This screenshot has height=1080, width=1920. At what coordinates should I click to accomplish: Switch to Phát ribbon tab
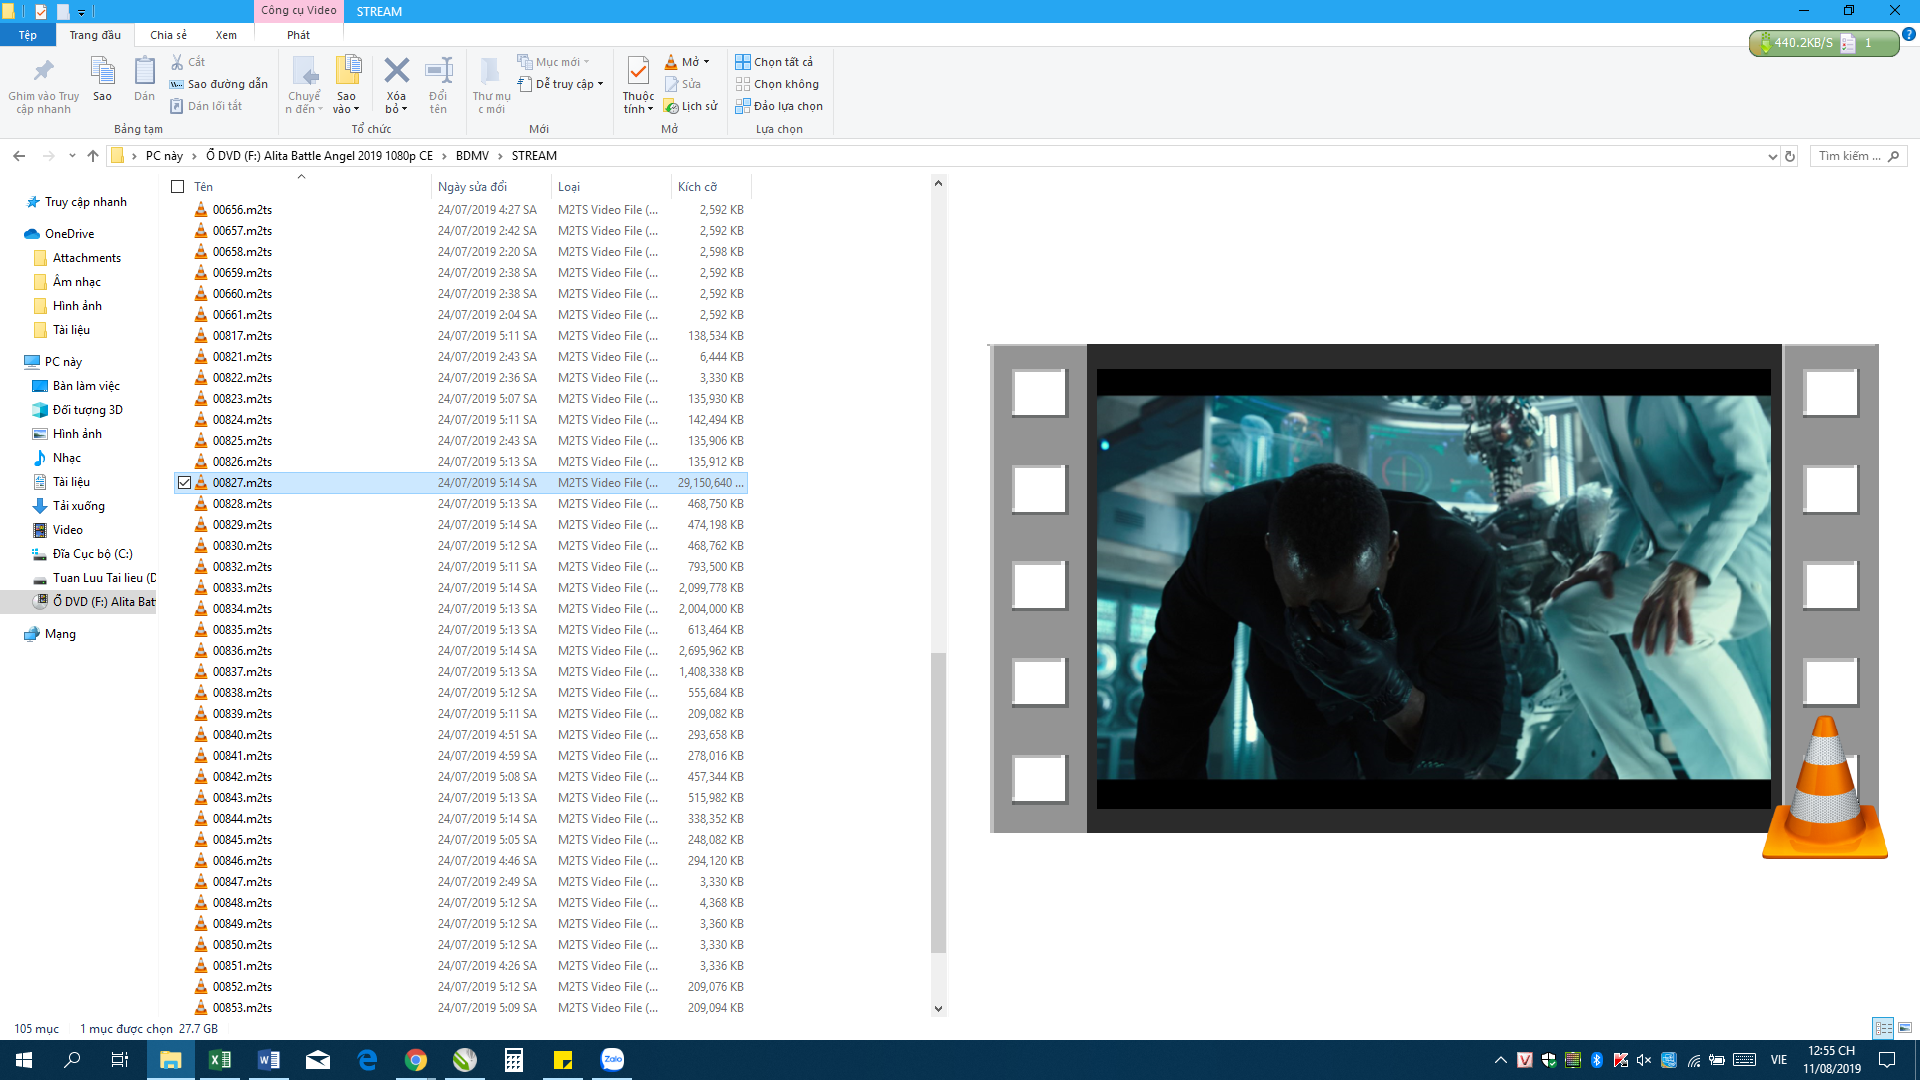[298, 35]
